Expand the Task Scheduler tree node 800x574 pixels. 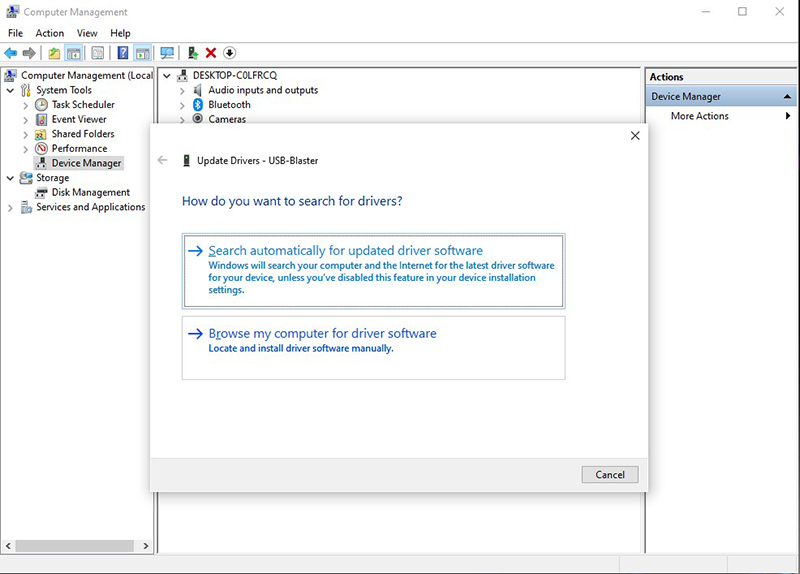click(26, 105)
